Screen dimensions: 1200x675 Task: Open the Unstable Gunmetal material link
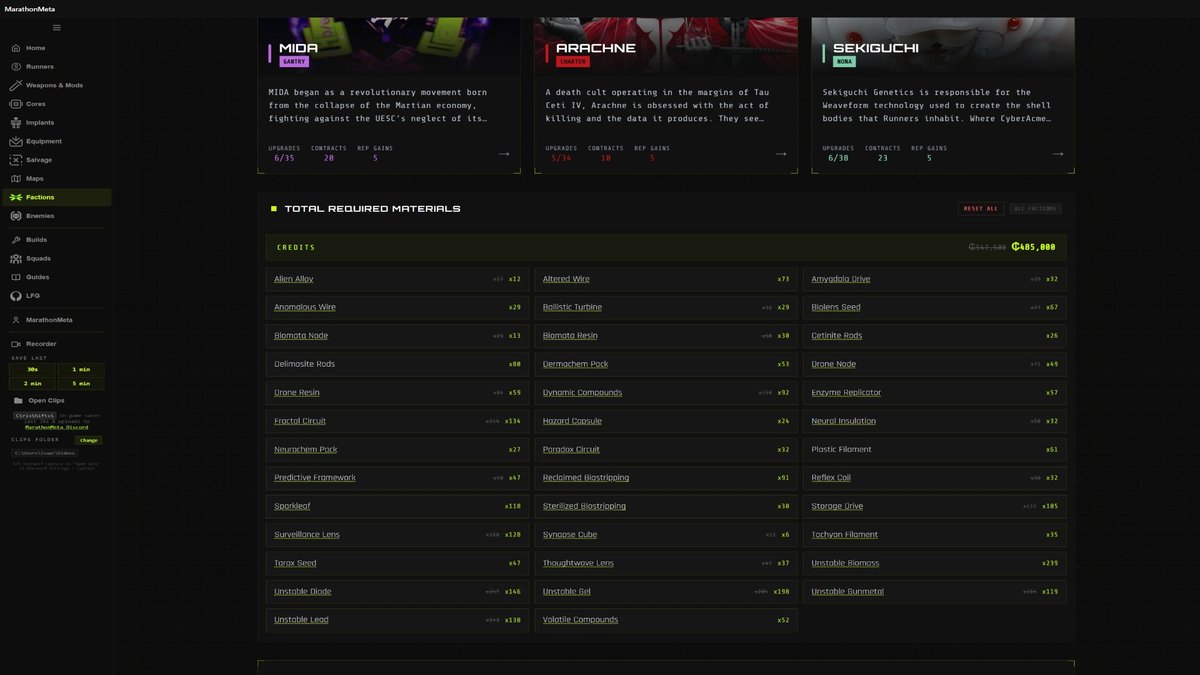click(848, 592)
